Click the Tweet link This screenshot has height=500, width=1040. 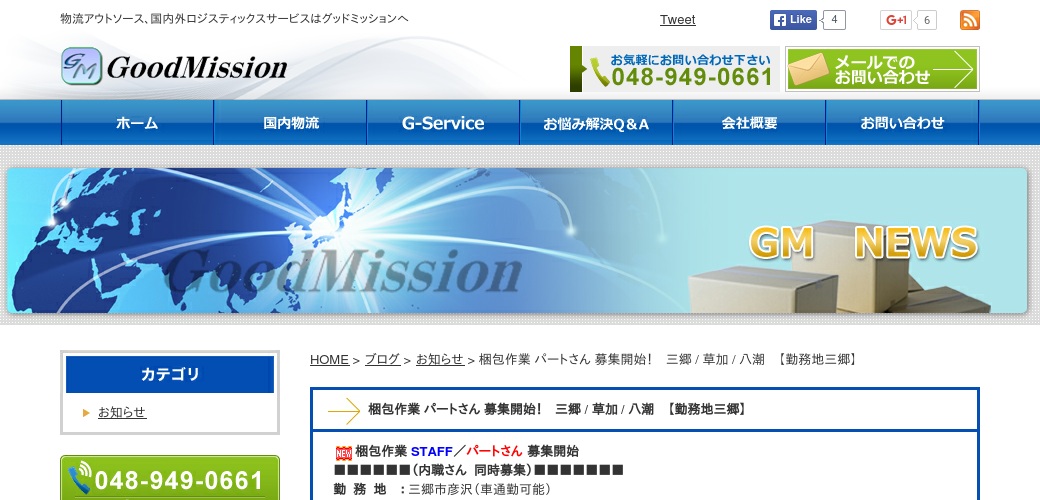click(x=677, y=20)
